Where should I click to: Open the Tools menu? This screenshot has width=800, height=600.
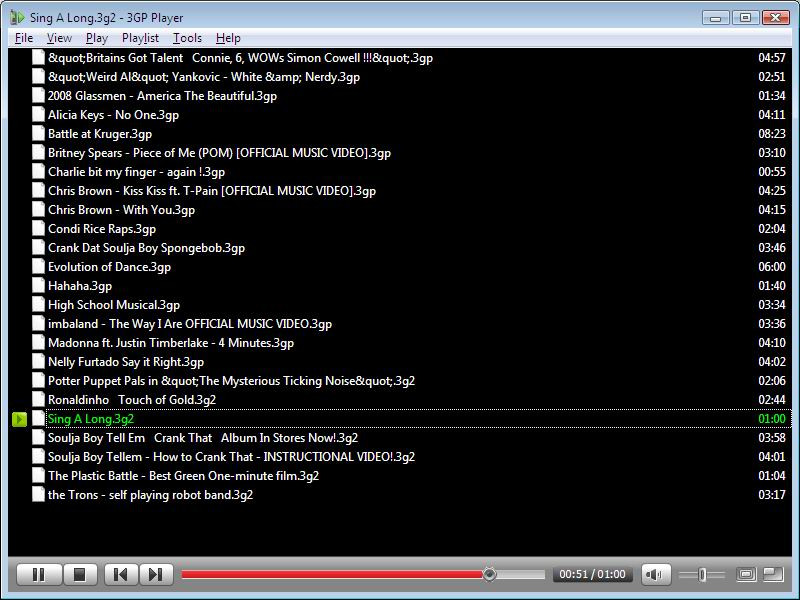(187, 38)
